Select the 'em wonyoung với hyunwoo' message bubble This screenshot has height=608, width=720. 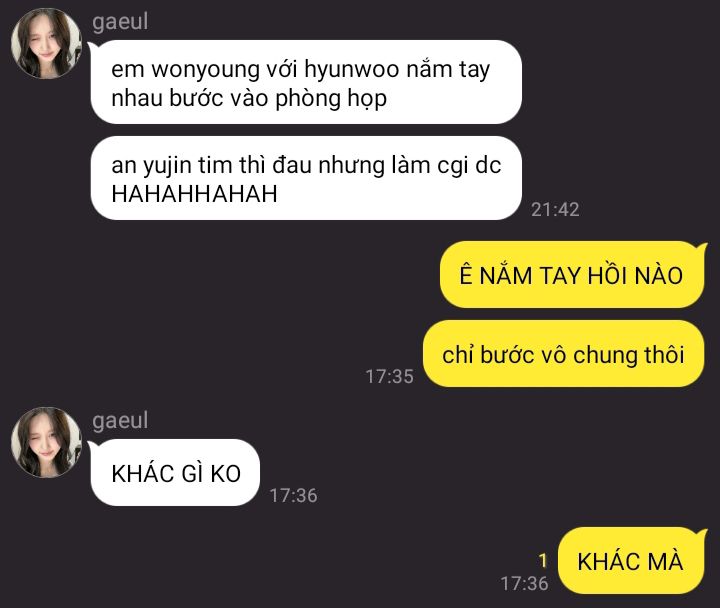(x=306, y=82)
